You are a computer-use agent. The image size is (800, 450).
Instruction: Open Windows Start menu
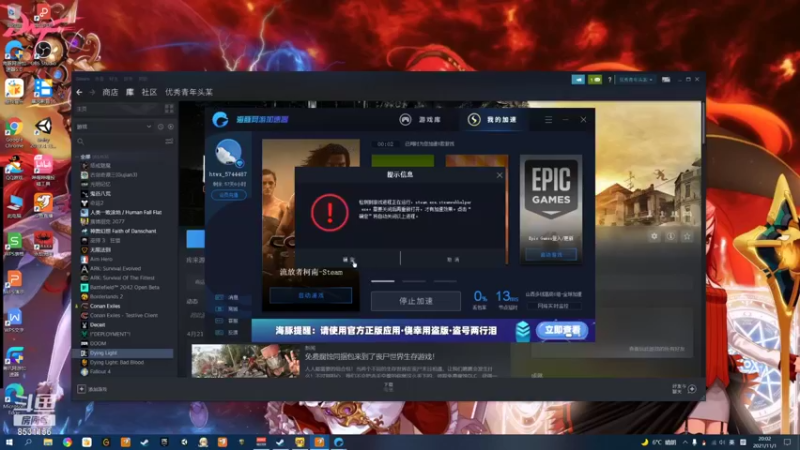click(9, 442)
